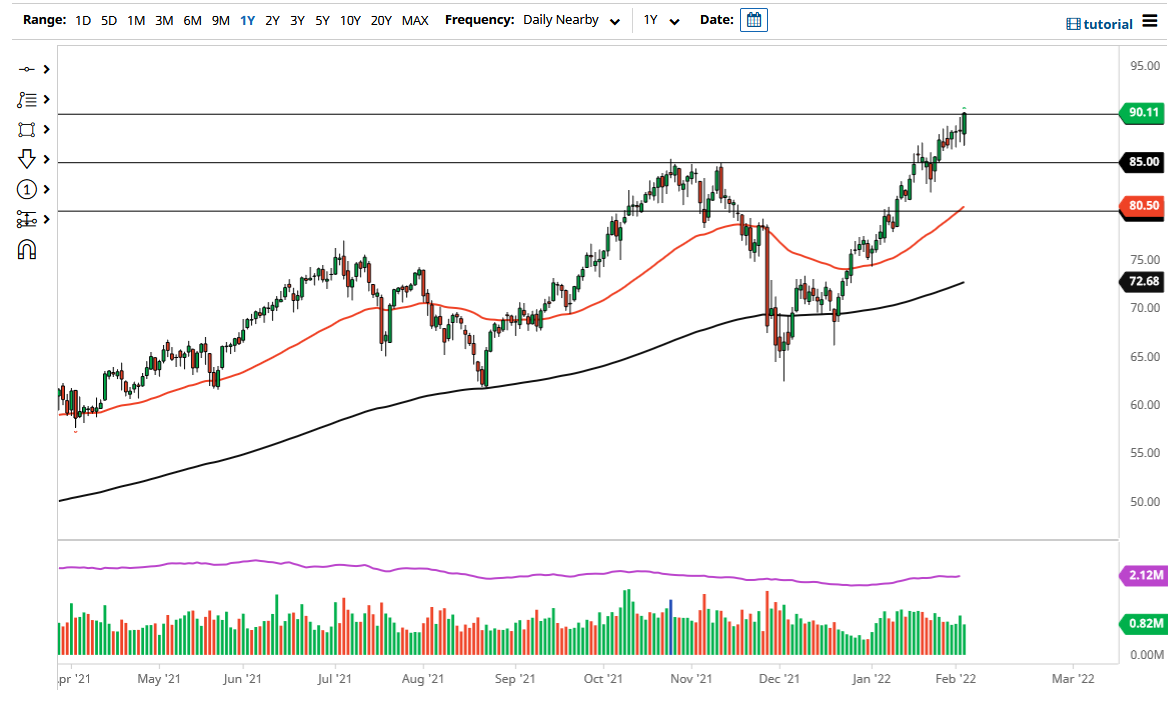Click the 65.00 price axis label
Viewport: 1175px width, 705px height.
pos(1145,357)
